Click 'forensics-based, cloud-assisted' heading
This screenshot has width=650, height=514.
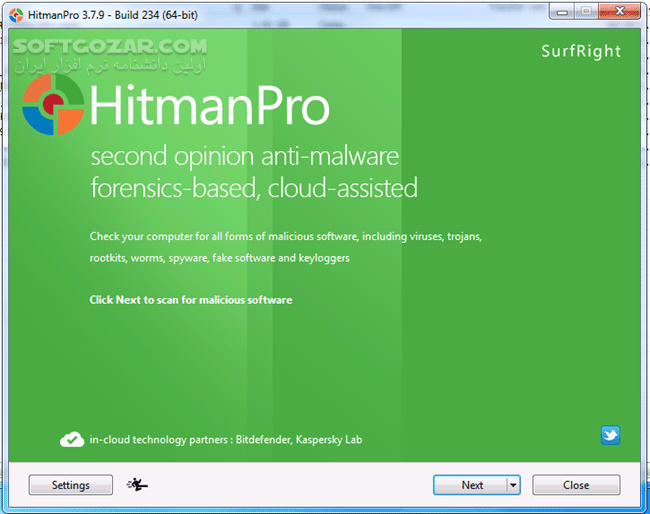[x=254, y=188]
